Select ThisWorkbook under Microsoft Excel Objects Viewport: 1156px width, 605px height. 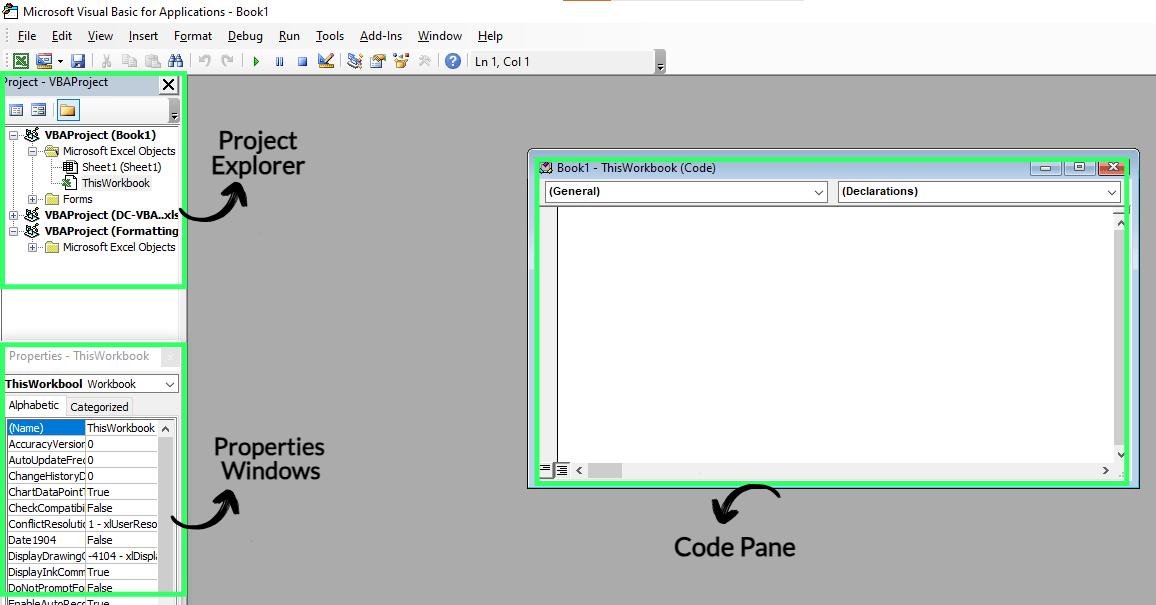click(113, 183)
